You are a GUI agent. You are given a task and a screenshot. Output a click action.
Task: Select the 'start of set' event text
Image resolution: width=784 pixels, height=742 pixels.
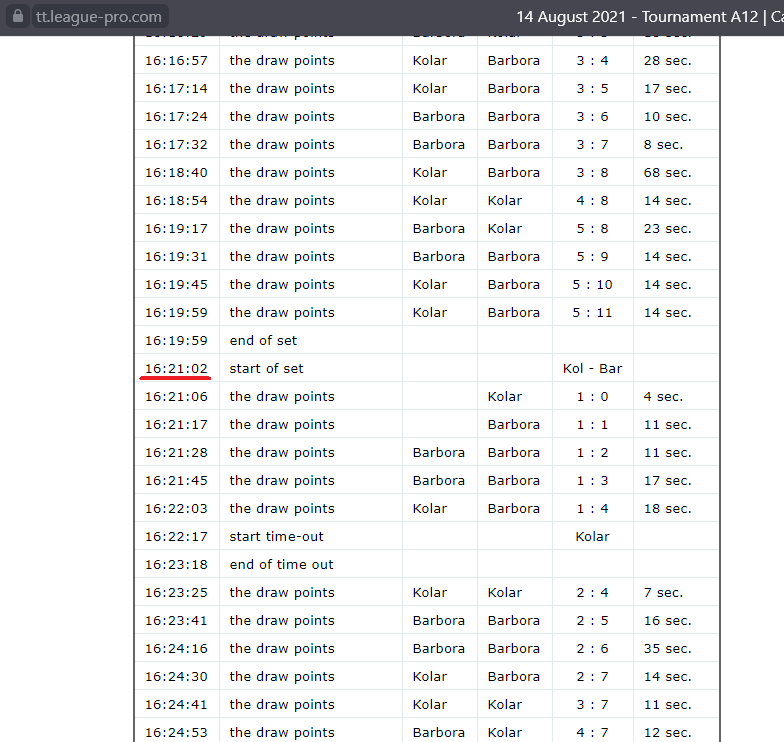266,368
